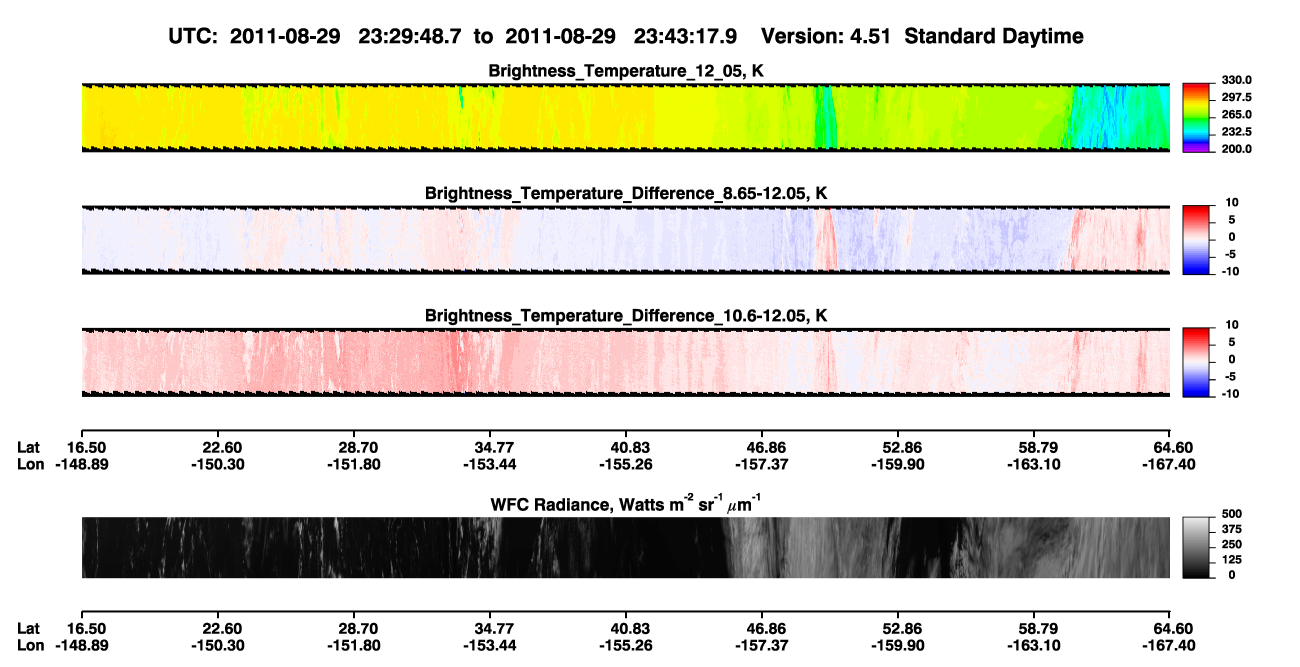Viewport: 1300px width, 667px height.
Task: Click longitude '-155.26' under the 10.6-12.05 panel
Action: (626, 465)
